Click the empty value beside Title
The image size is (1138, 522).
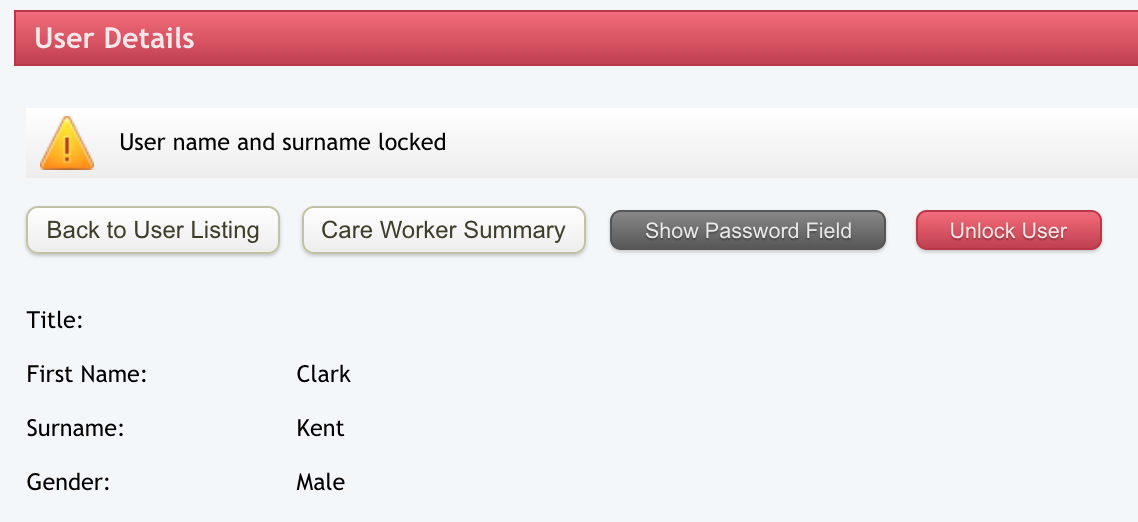tap(320, 321)
